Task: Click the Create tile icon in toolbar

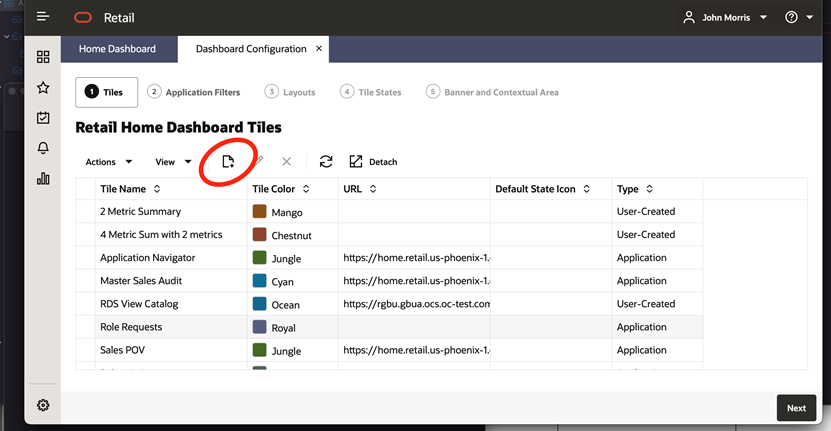Action: pyautogui.click(x=228, y=162)
